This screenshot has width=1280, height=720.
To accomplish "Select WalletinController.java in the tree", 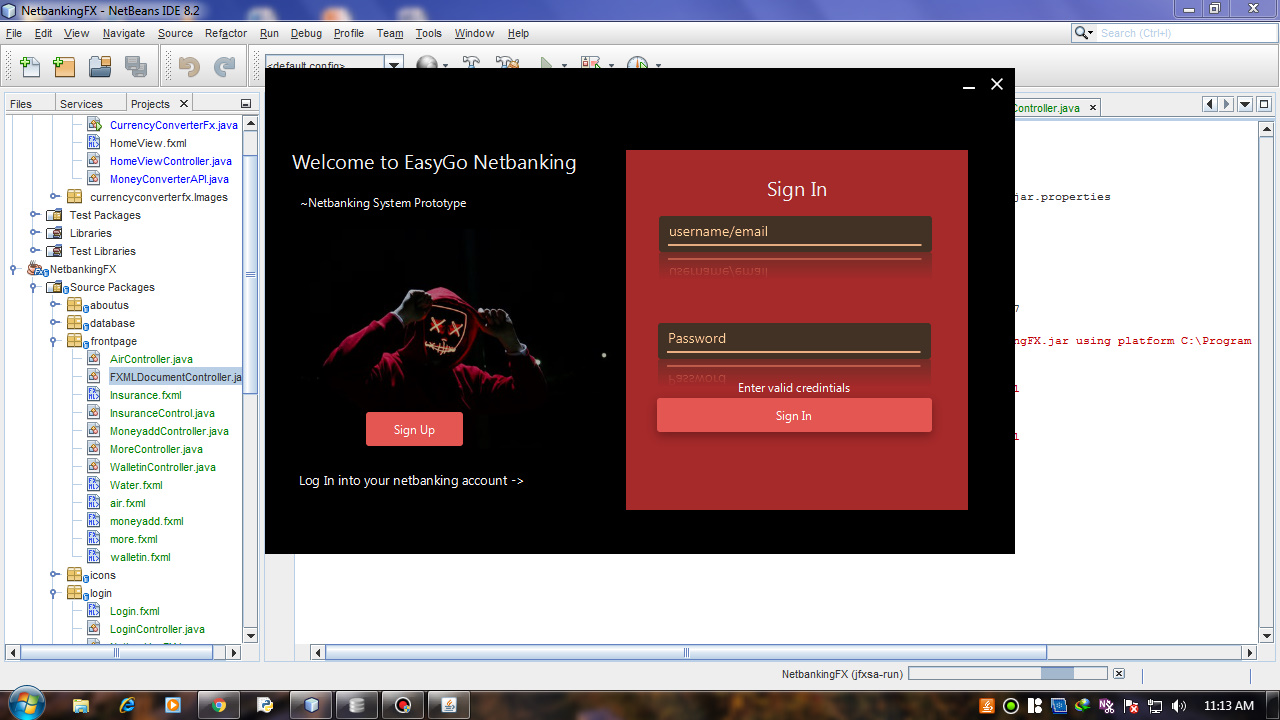I will [163, 467].
